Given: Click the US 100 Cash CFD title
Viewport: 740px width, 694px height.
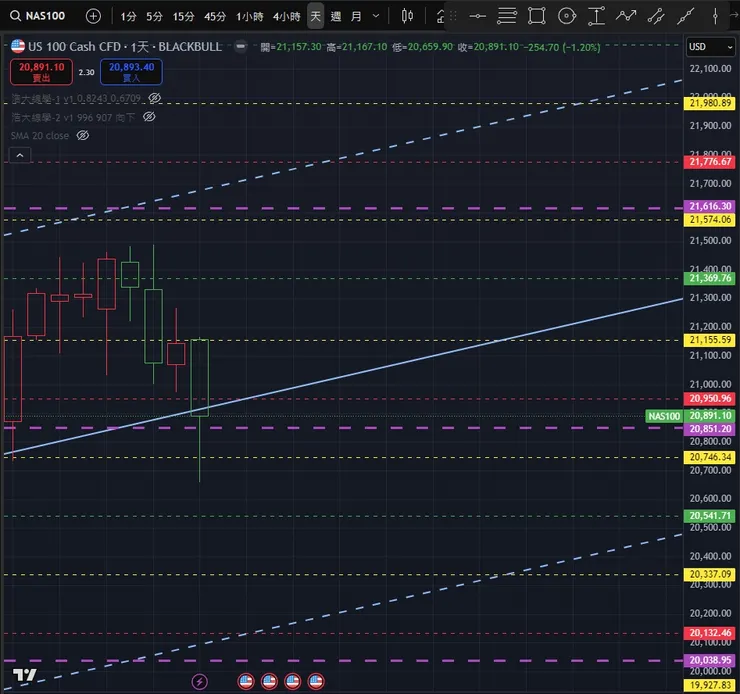Looking at the screenshot, I should coord(74,46).
